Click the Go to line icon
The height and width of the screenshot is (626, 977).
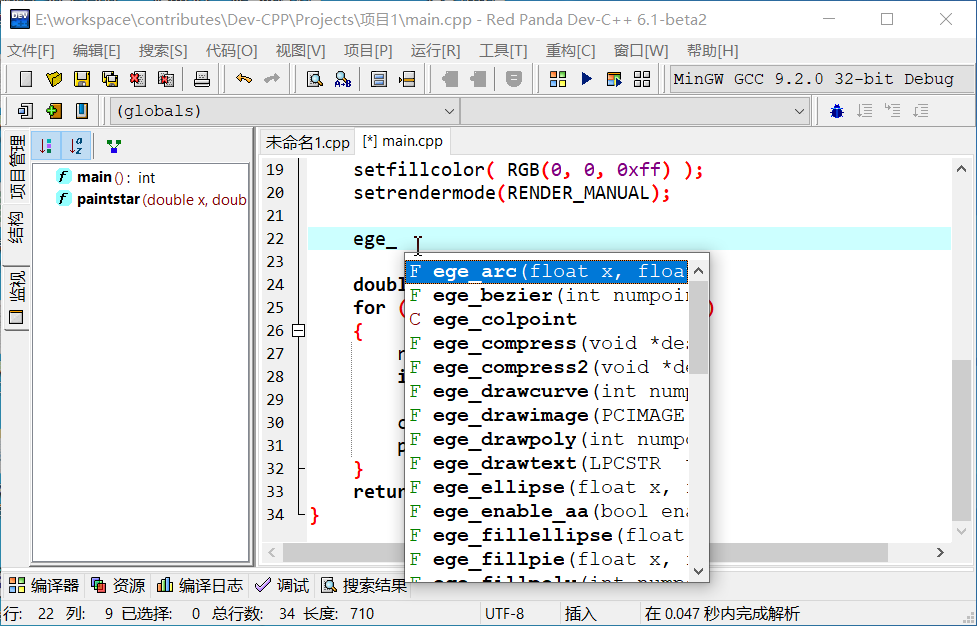click(x=407, y=79)
